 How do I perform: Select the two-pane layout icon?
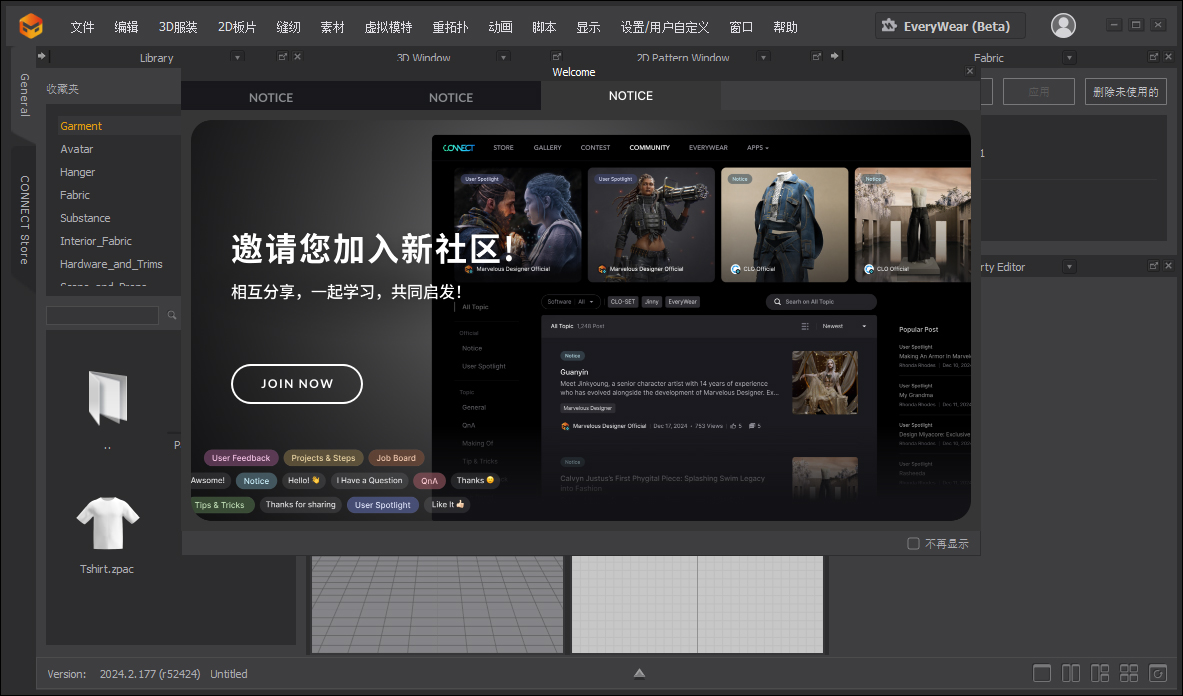pyautogui.click(x=1071, y=673)
